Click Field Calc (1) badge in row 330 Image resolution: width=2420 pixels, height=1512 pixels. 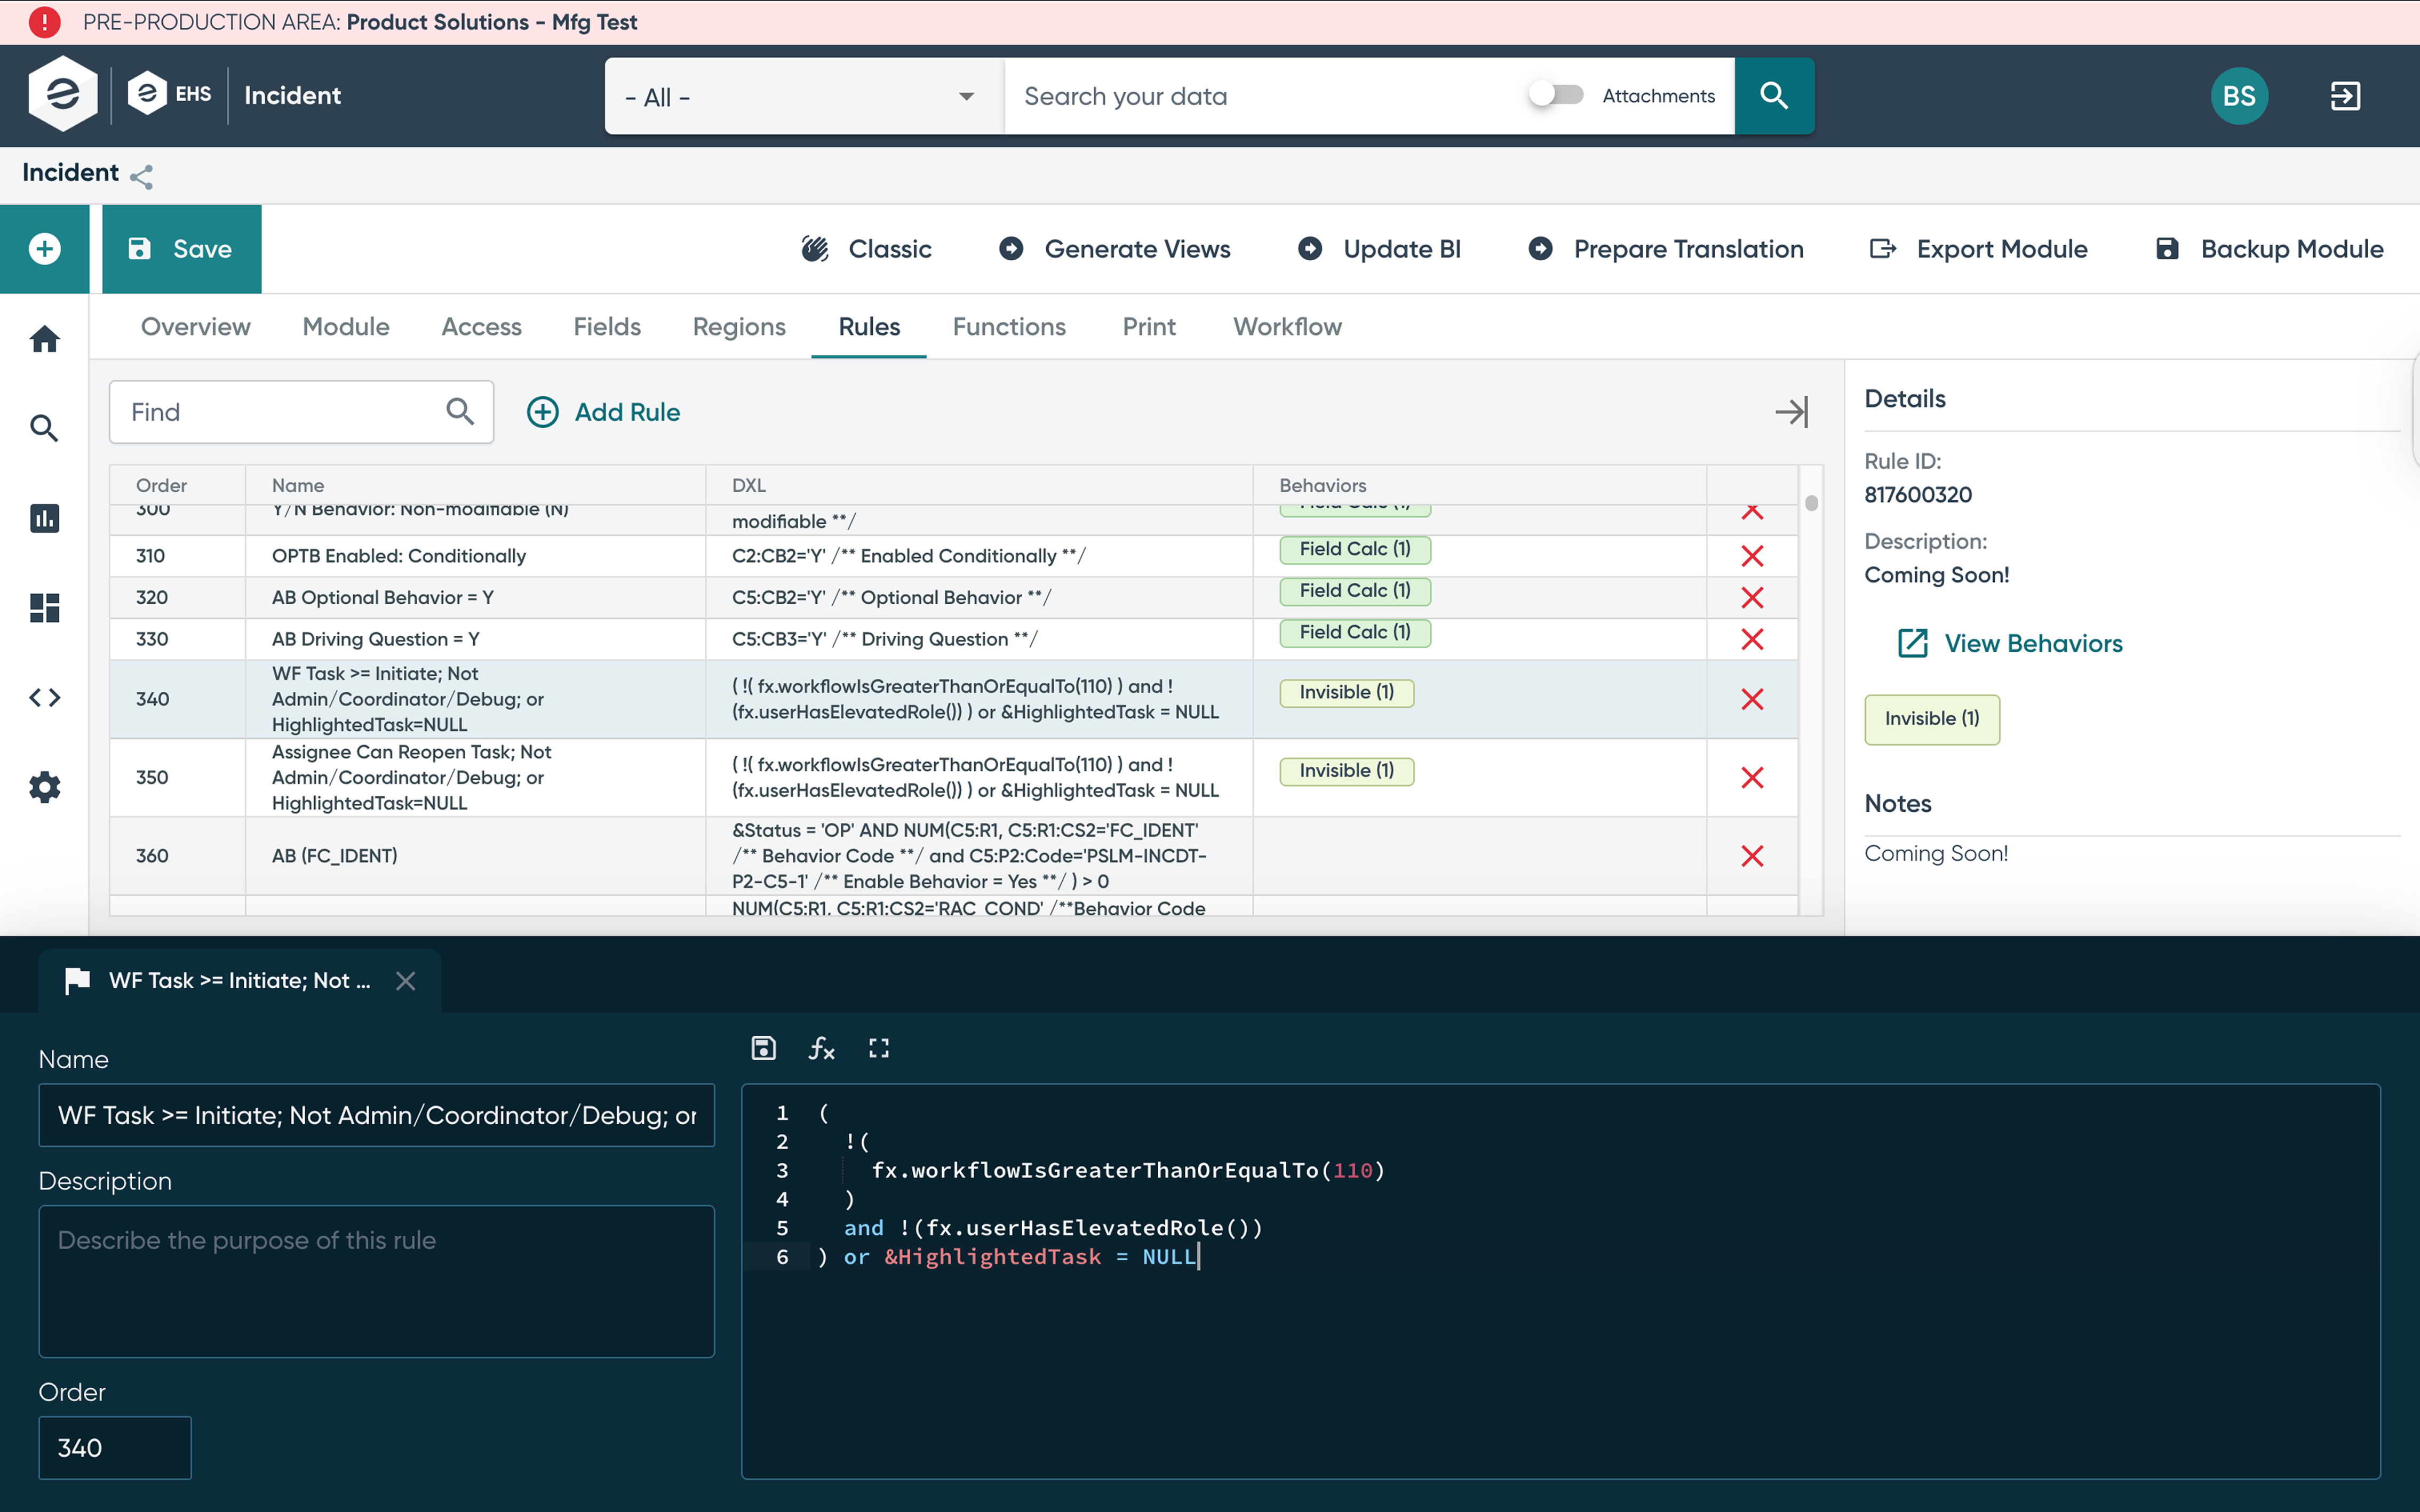point(1355,632)
